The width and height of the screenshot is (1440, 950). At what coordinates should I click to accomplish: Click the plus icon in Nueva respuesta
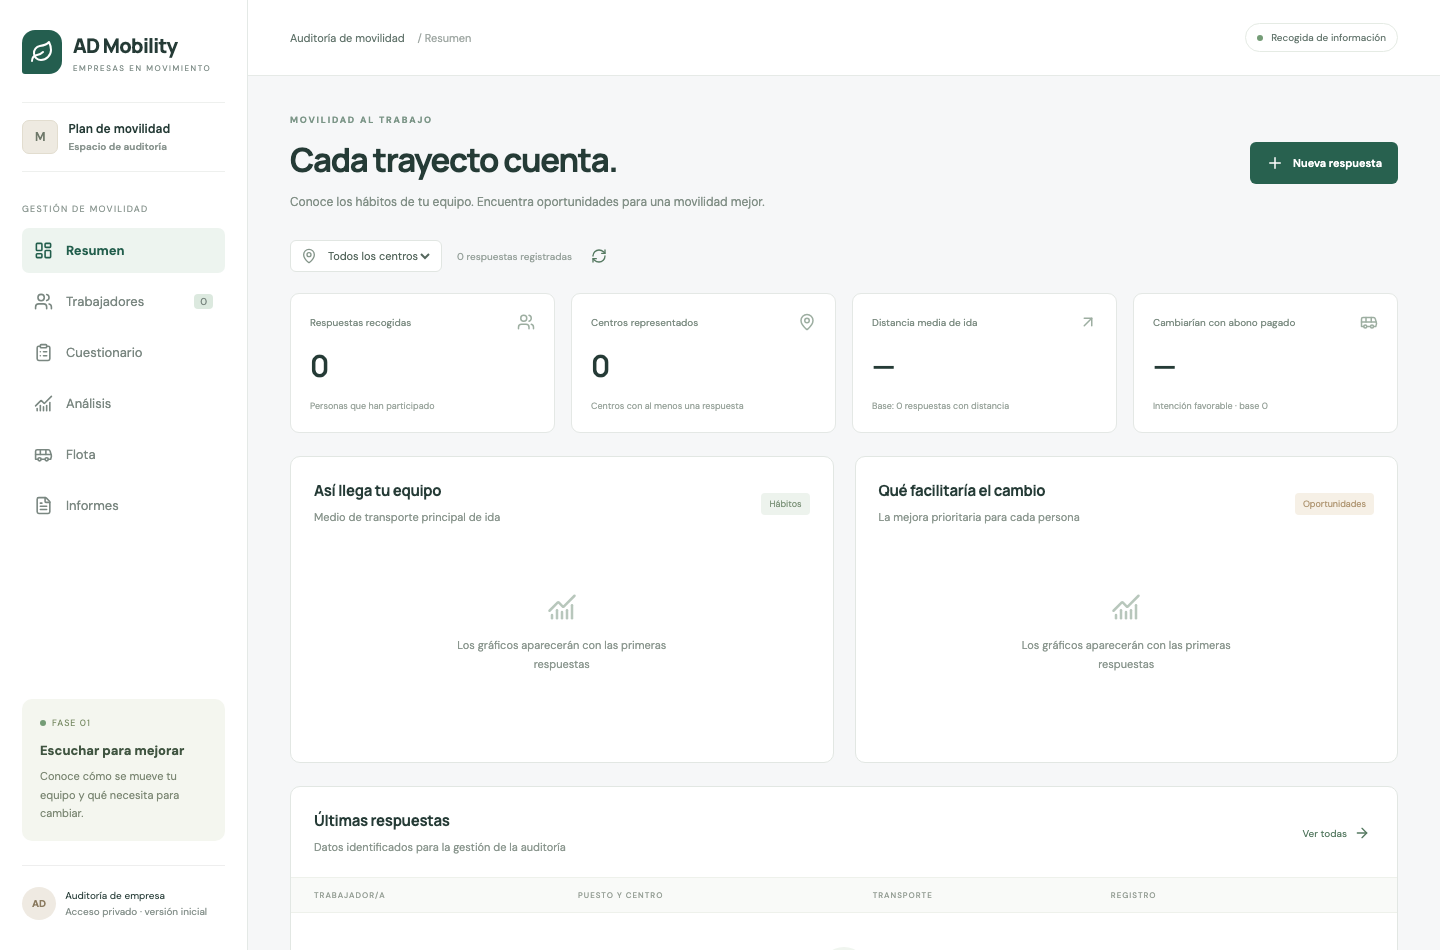[1275, 163]
